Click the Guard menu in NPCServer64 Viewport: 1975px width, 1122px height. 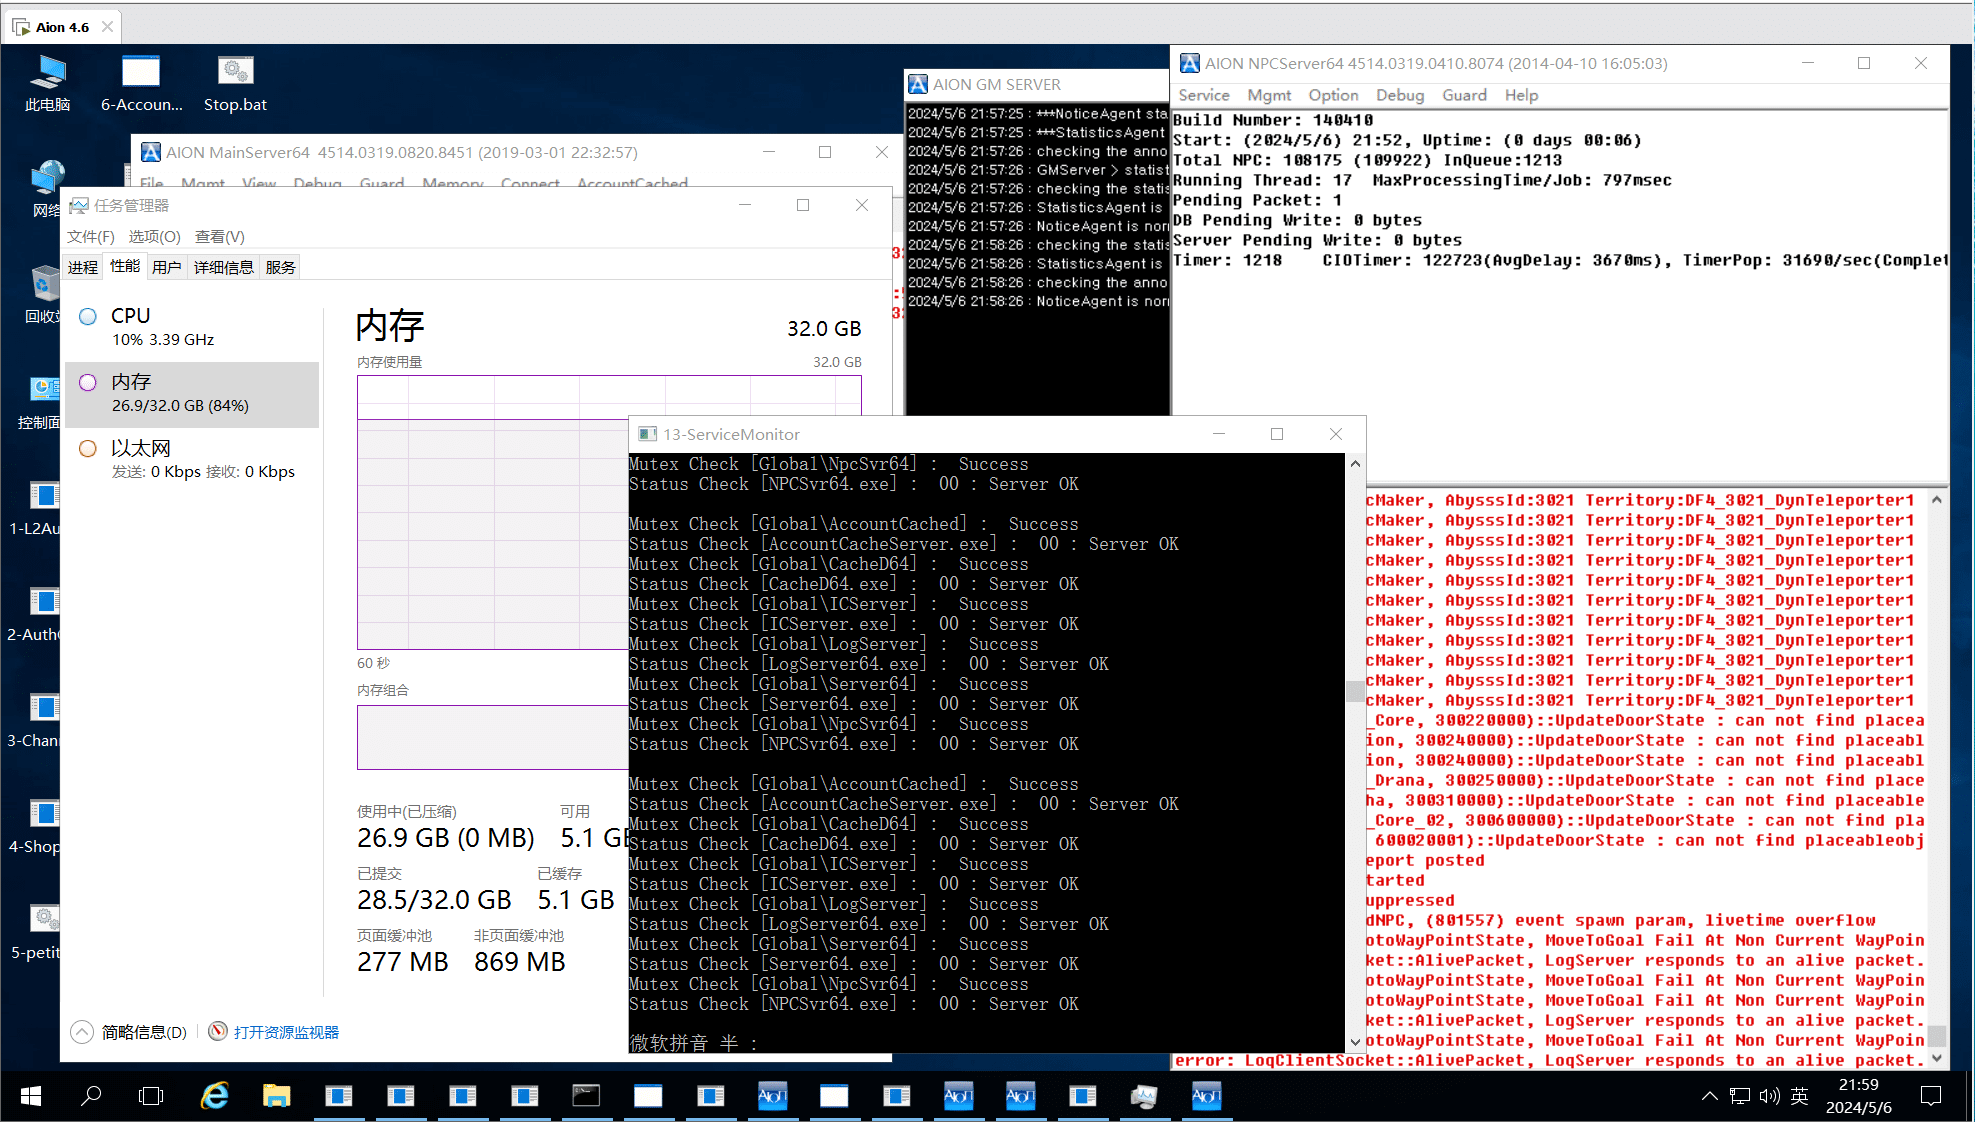[1464, 94]
